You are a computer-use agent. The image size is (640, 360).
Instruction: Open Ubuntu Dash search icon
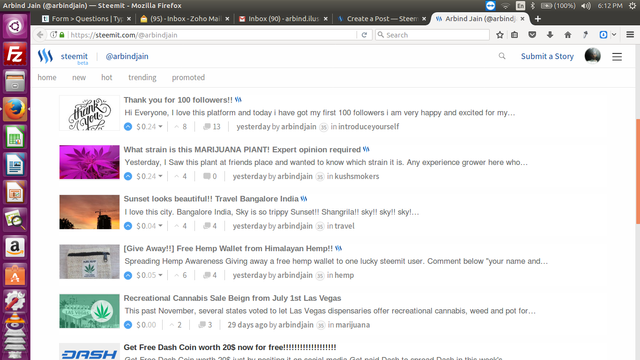(15, 27)
